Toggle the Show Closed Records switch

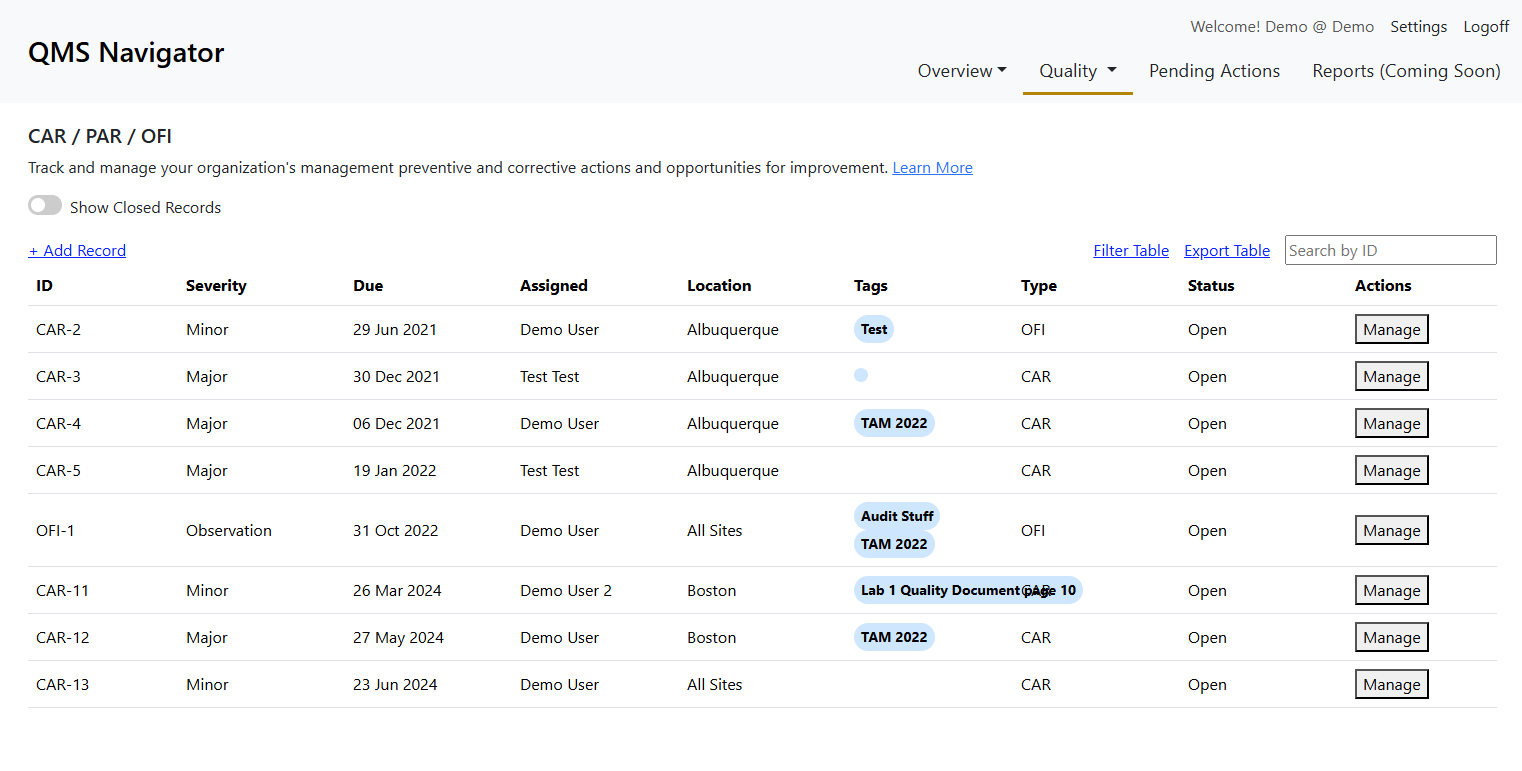tap(45, 206)
